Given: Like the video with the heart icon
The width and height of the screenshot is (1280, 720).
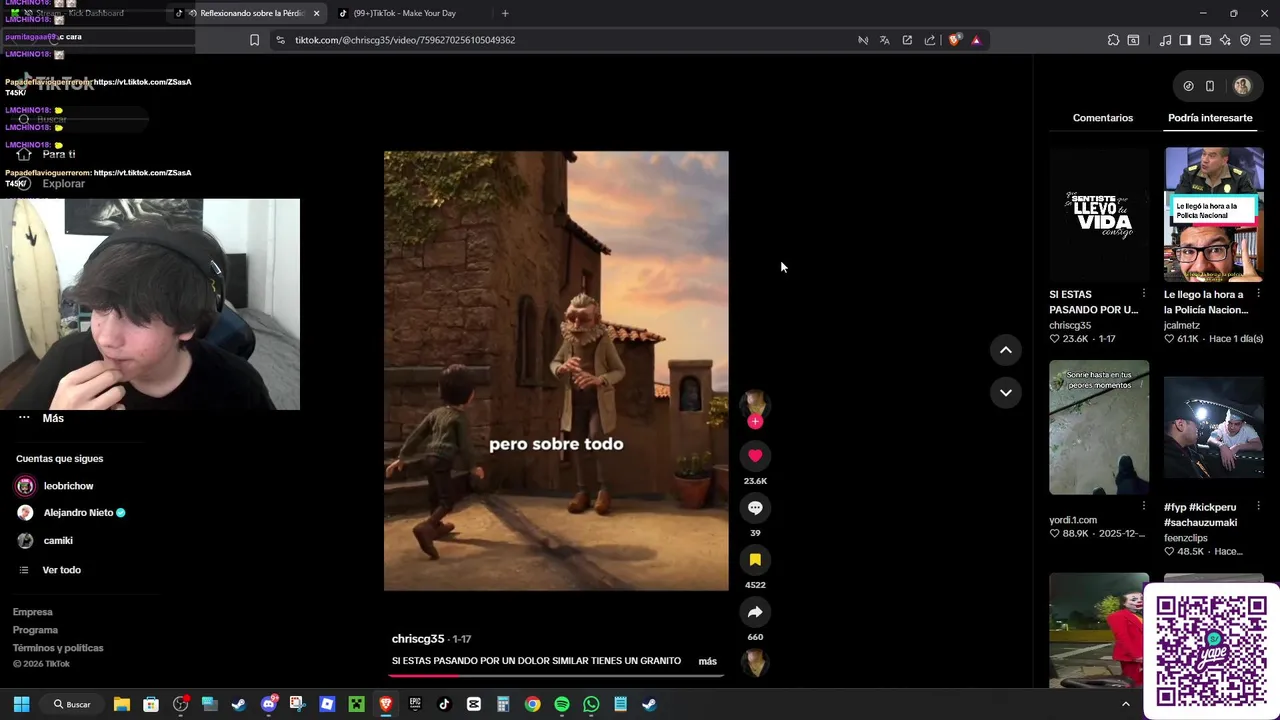Looking at the screenshot, I should [755, 456].
